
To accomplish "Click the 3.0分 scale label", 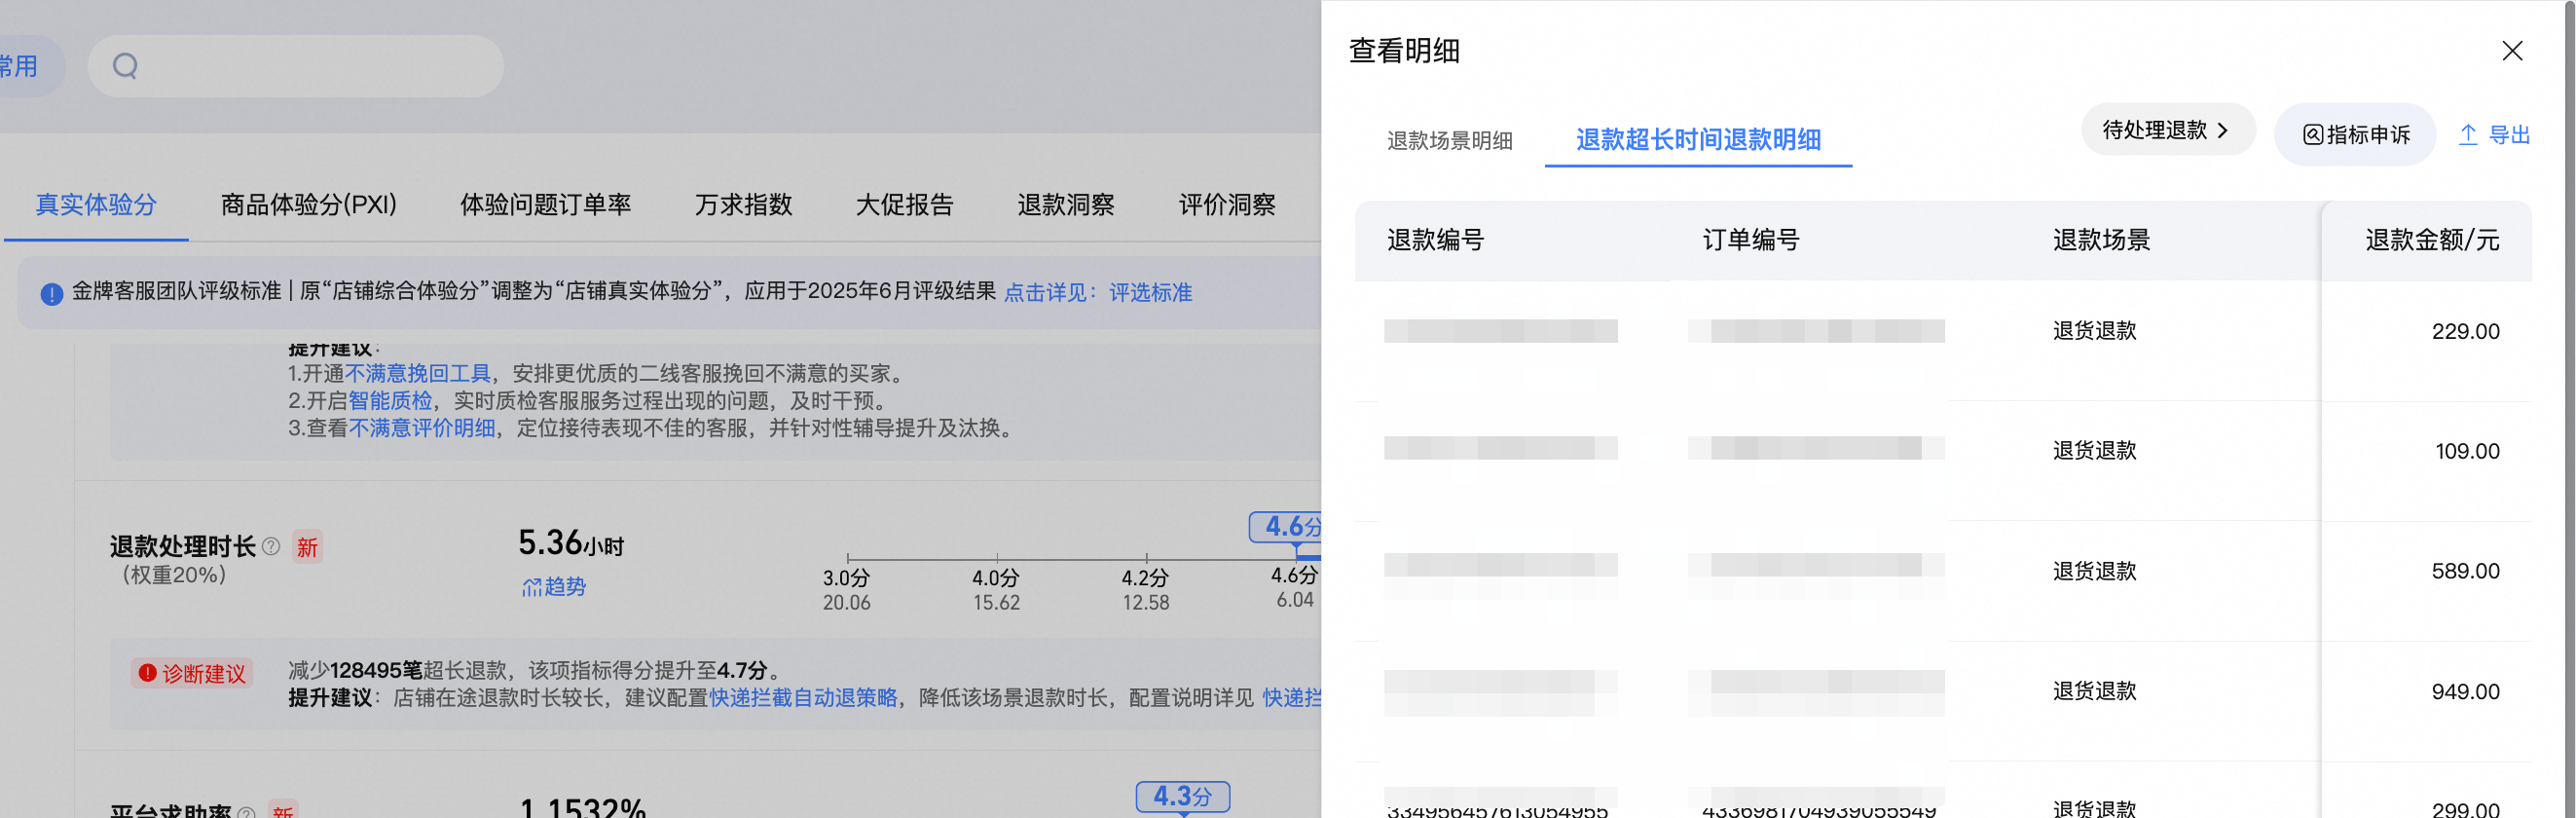I will (846, 578).
